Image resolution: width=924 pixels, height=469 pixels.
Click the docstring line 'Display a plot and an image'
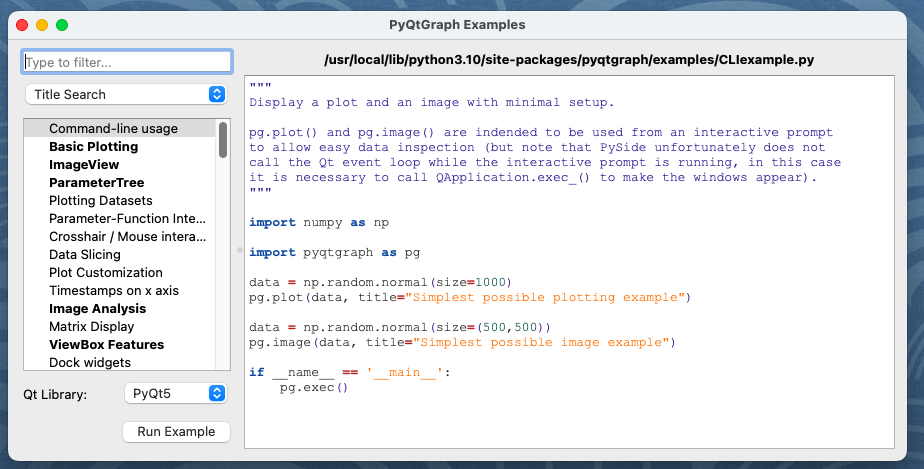tap(431, 102)
